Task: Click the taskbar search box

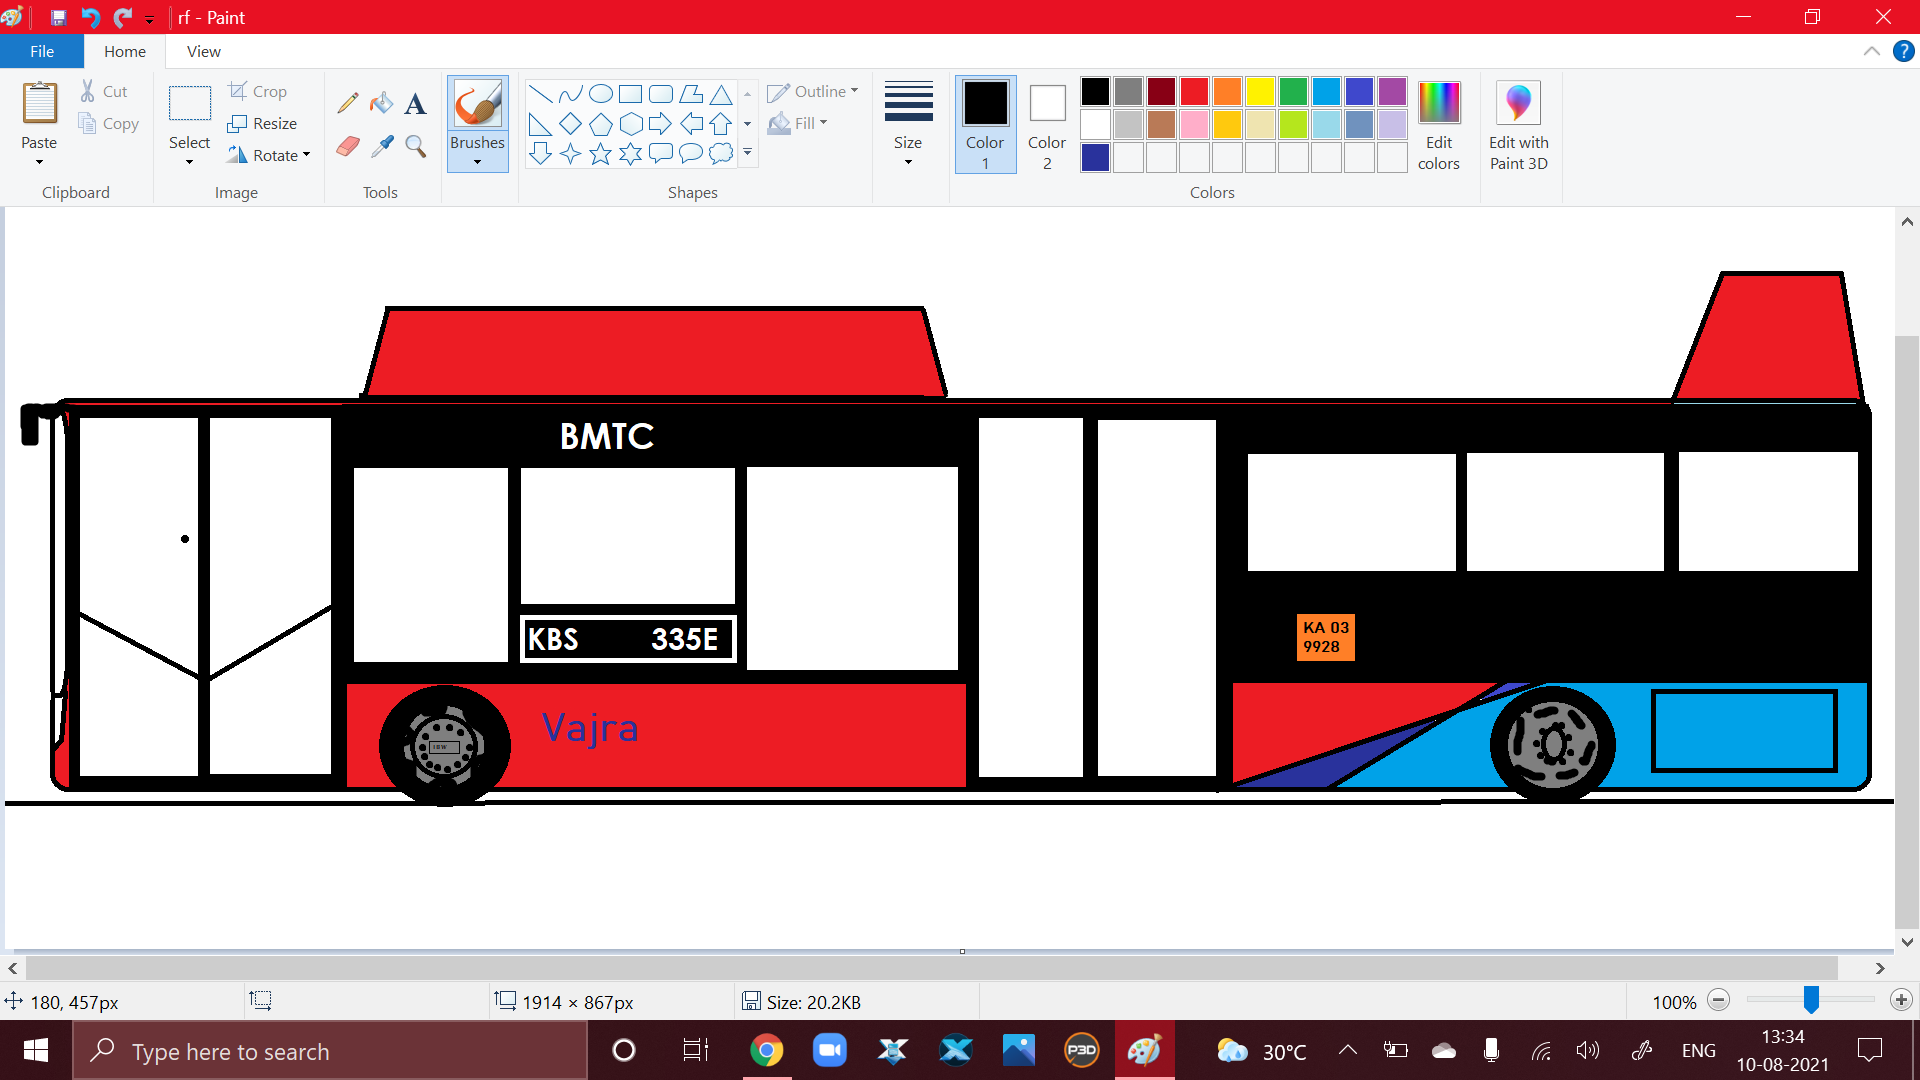Action: 330,1051
